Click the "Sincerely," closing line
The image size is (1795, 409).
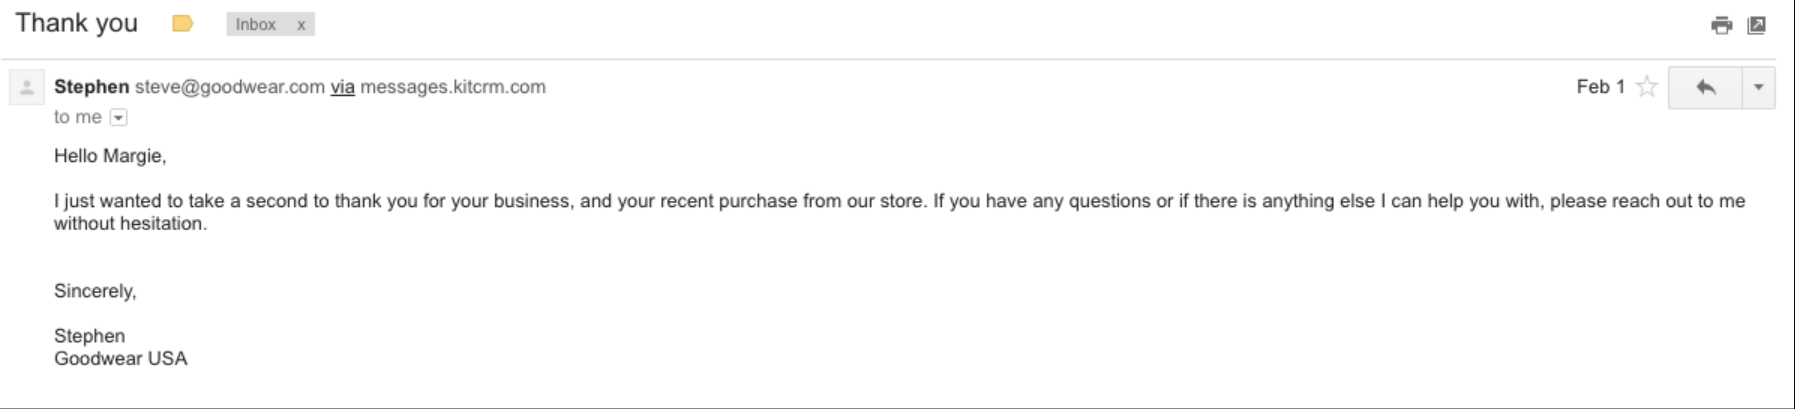click(x=95, y=291)
